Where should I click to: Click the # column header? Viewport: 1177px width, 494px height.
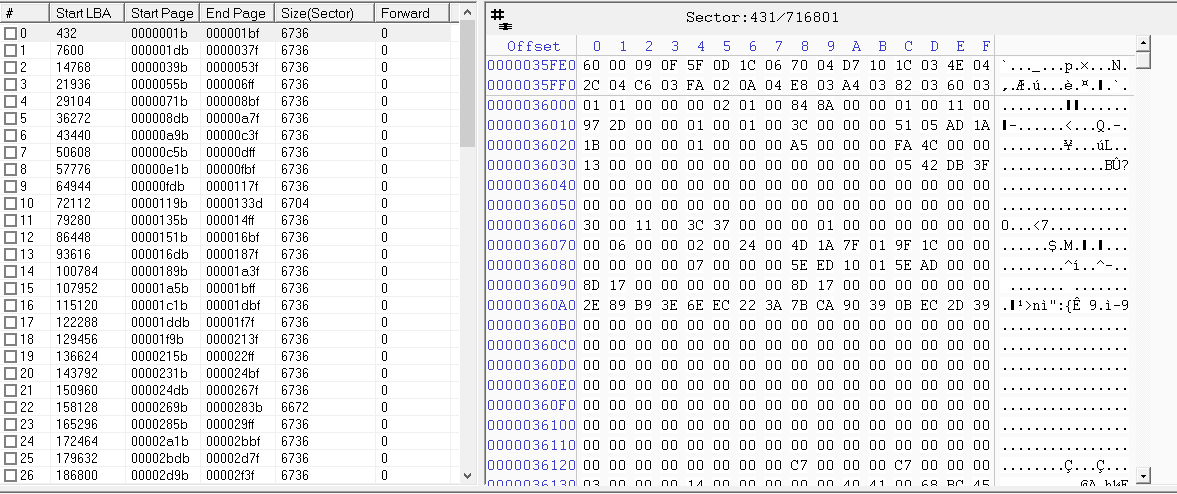25,13
